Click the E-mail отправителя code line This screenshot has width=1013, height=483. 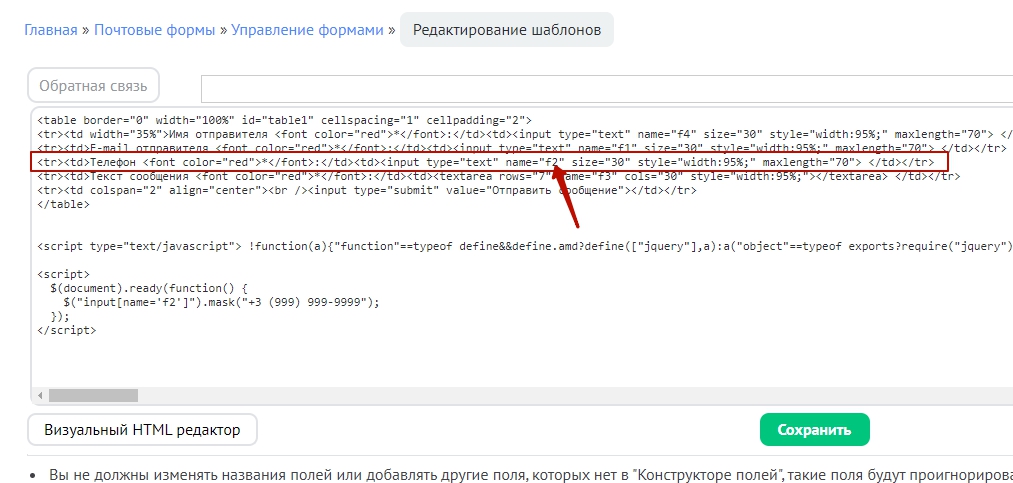click(300, 148)
